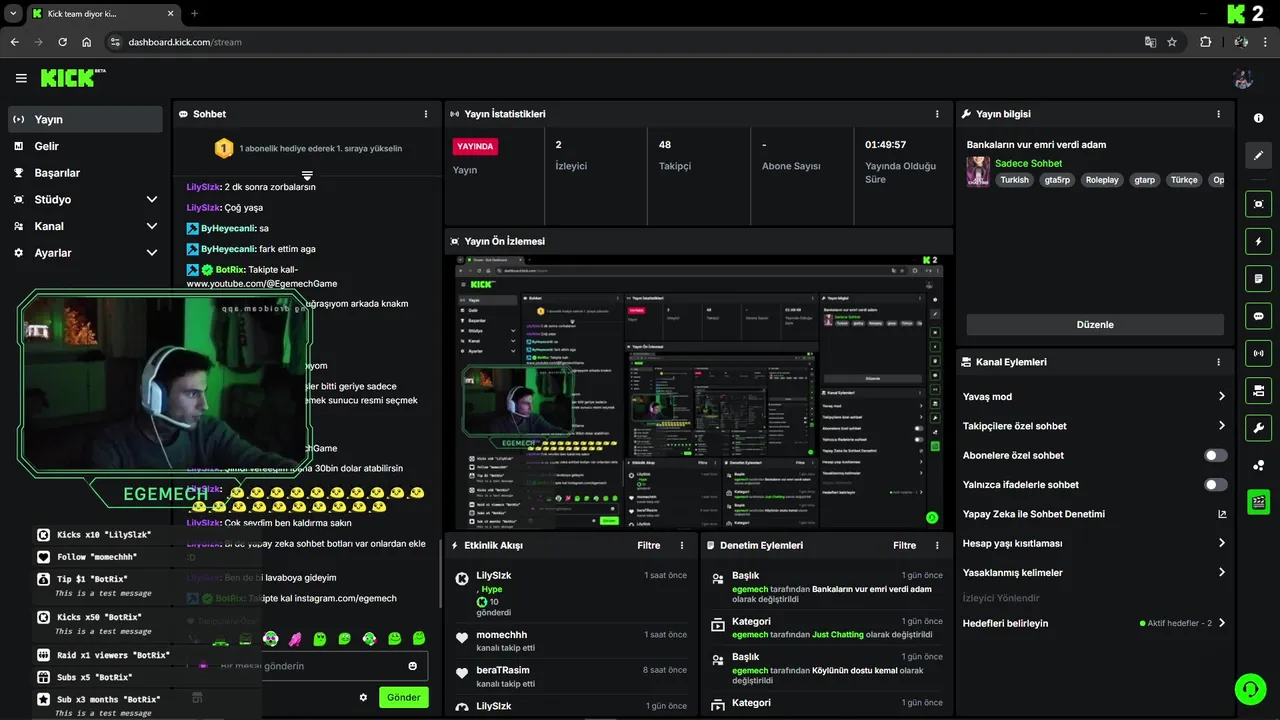Screen dimensions: 1280x720
Task: Click the Turkish tag
Action: click(x=1014, y=180)
